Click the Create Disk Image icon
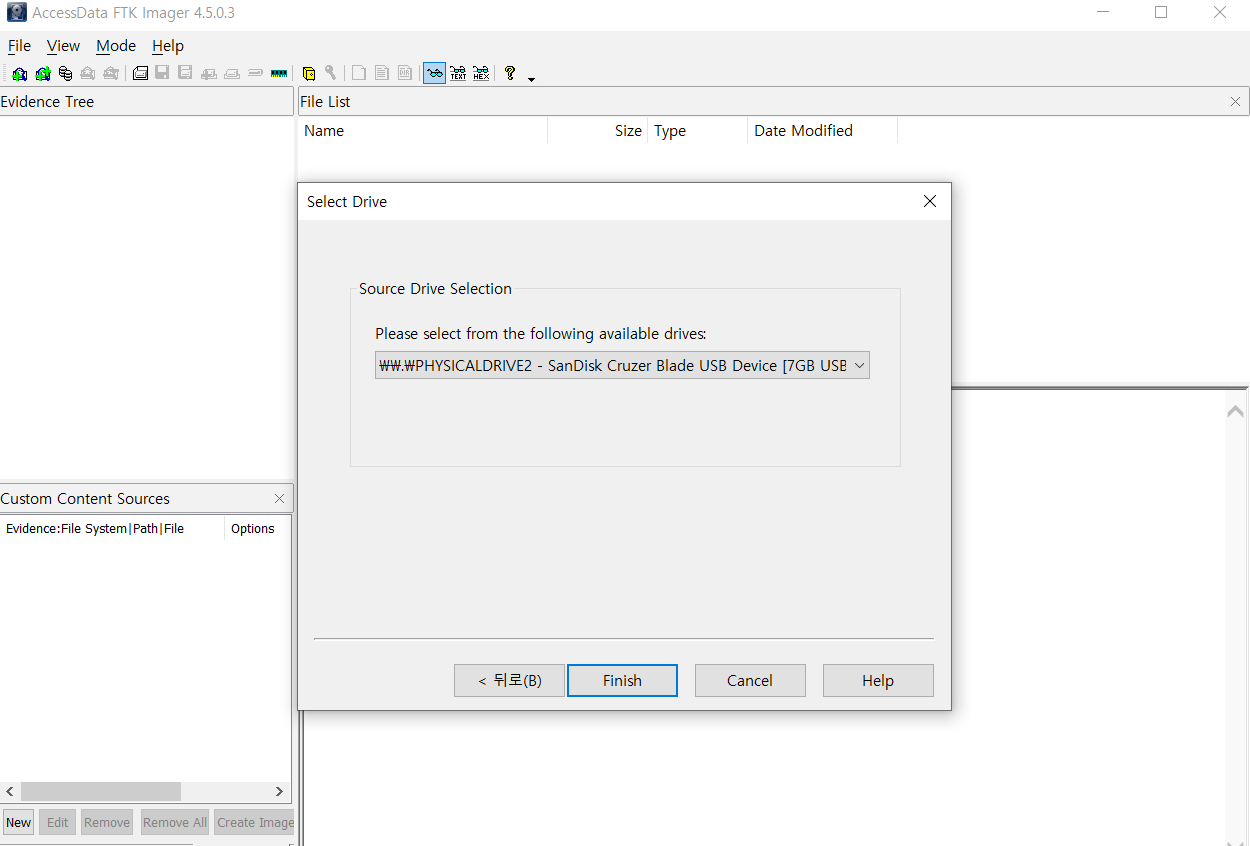 click(x=141, y=73)
